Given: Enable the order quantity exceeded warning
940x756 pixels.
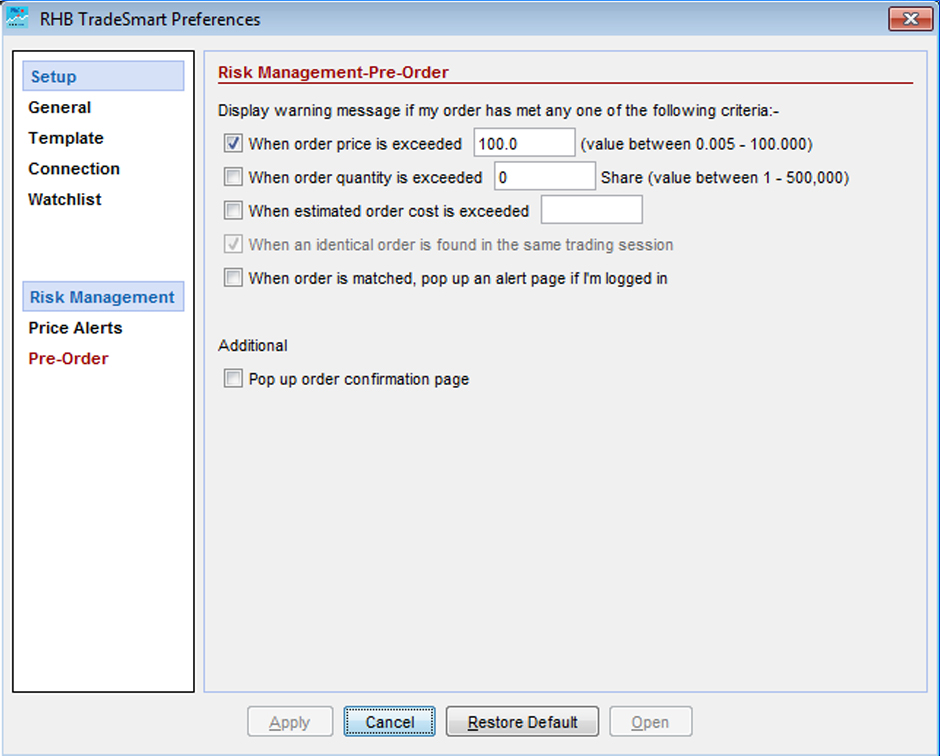Looking at the screenshot, I should [x=233, y=177].
